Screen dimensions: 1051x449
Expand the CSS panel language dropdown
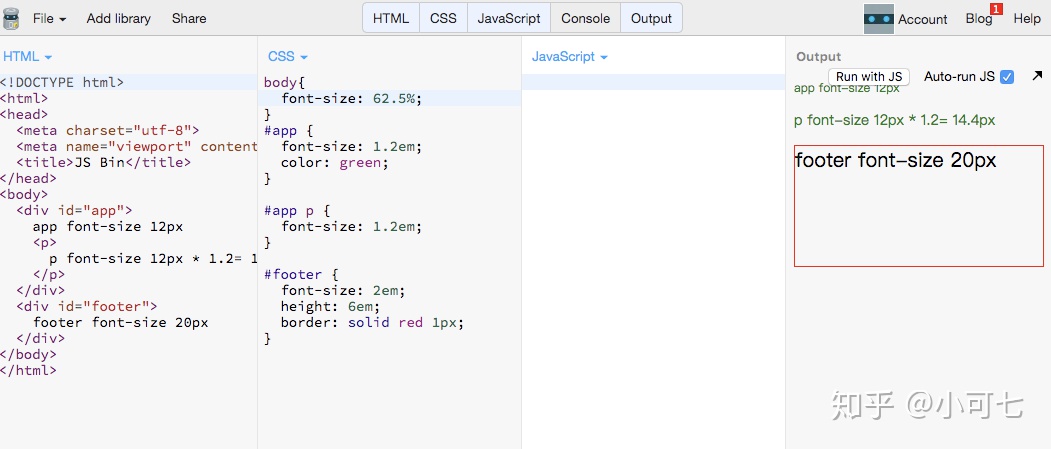[288, 57]
